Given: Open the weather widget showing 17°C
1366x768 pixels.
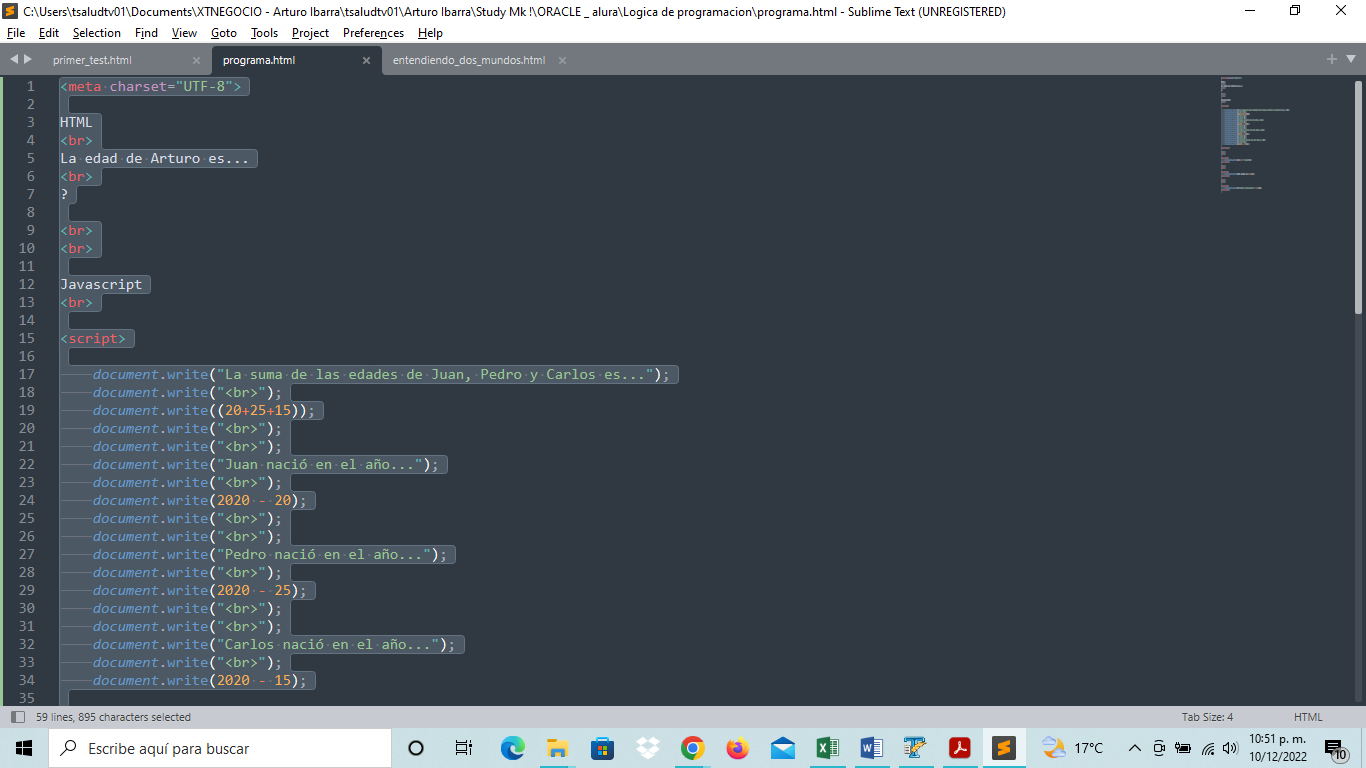Looking at the screenshot, I should pyautogui.click(x=1073, y=748).
